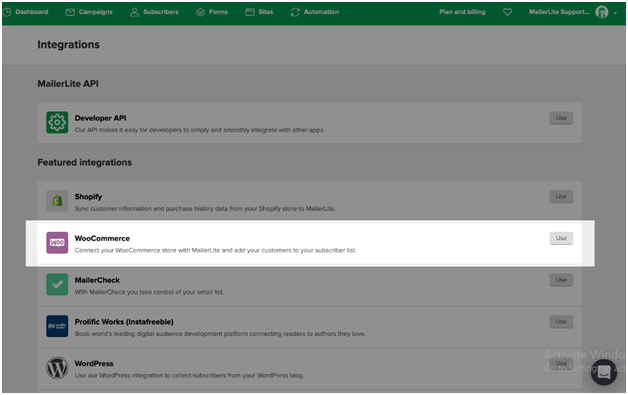
Task: Open the Sites section
Action: 259,12
